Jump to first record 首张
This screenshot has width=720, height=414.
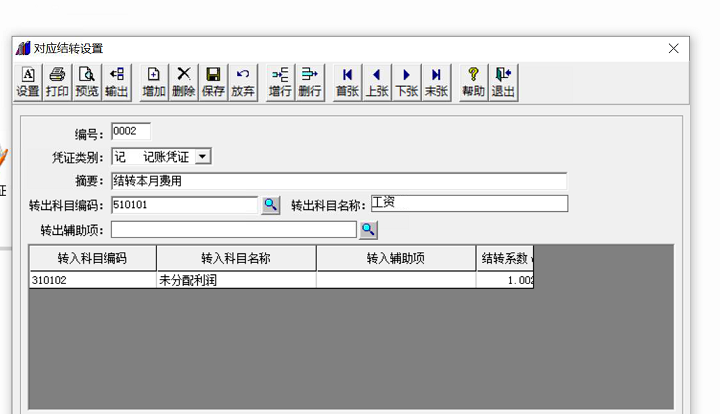[347, 82]
